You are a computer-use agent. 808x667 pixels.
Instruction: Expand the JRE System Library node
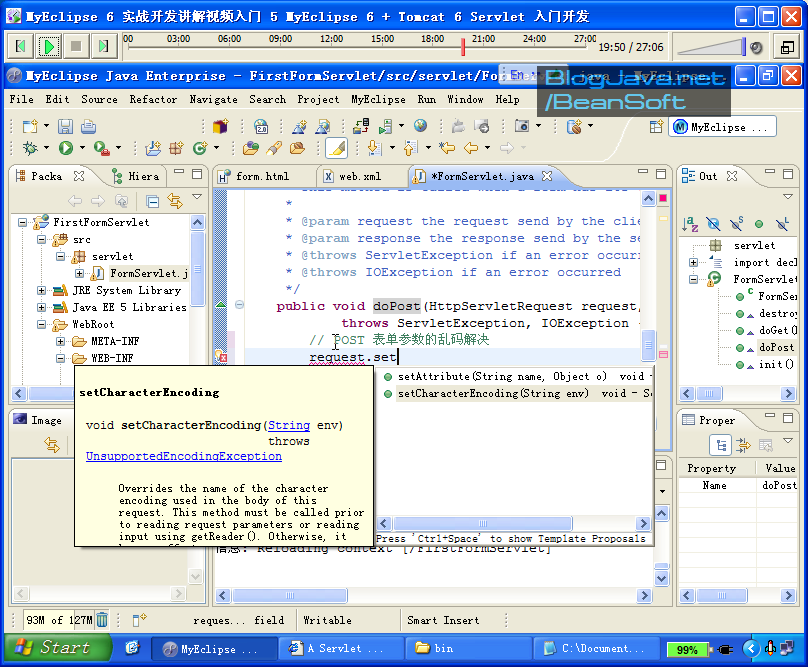41,291
